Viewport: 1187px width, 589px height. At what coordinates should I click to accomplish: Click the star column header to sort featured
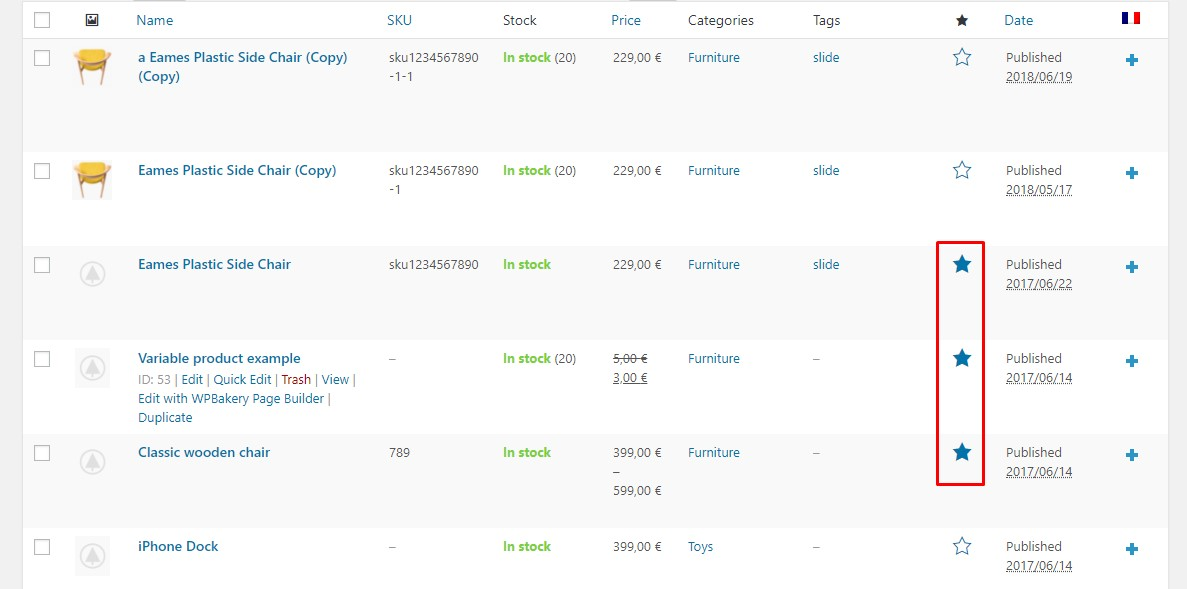tap(961, 18)
